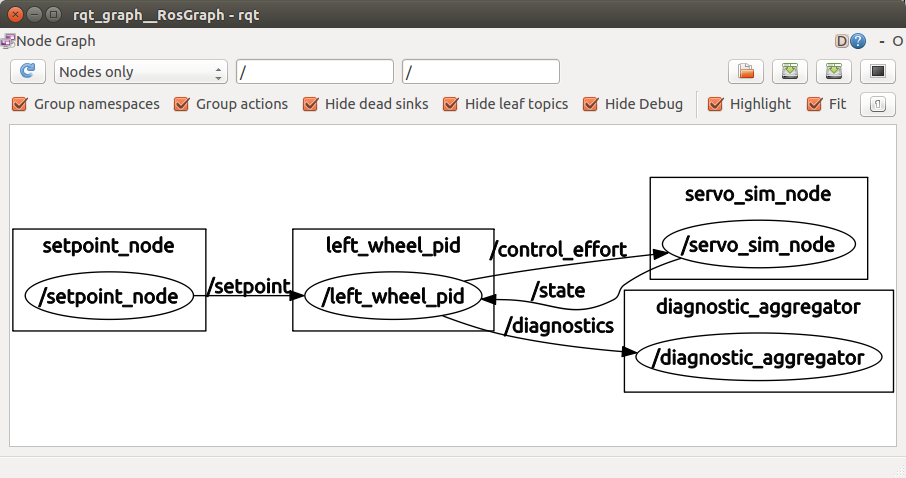906x478 pixels.
Task: Open the Nodes only dropdown
Action: click(141, 72)
